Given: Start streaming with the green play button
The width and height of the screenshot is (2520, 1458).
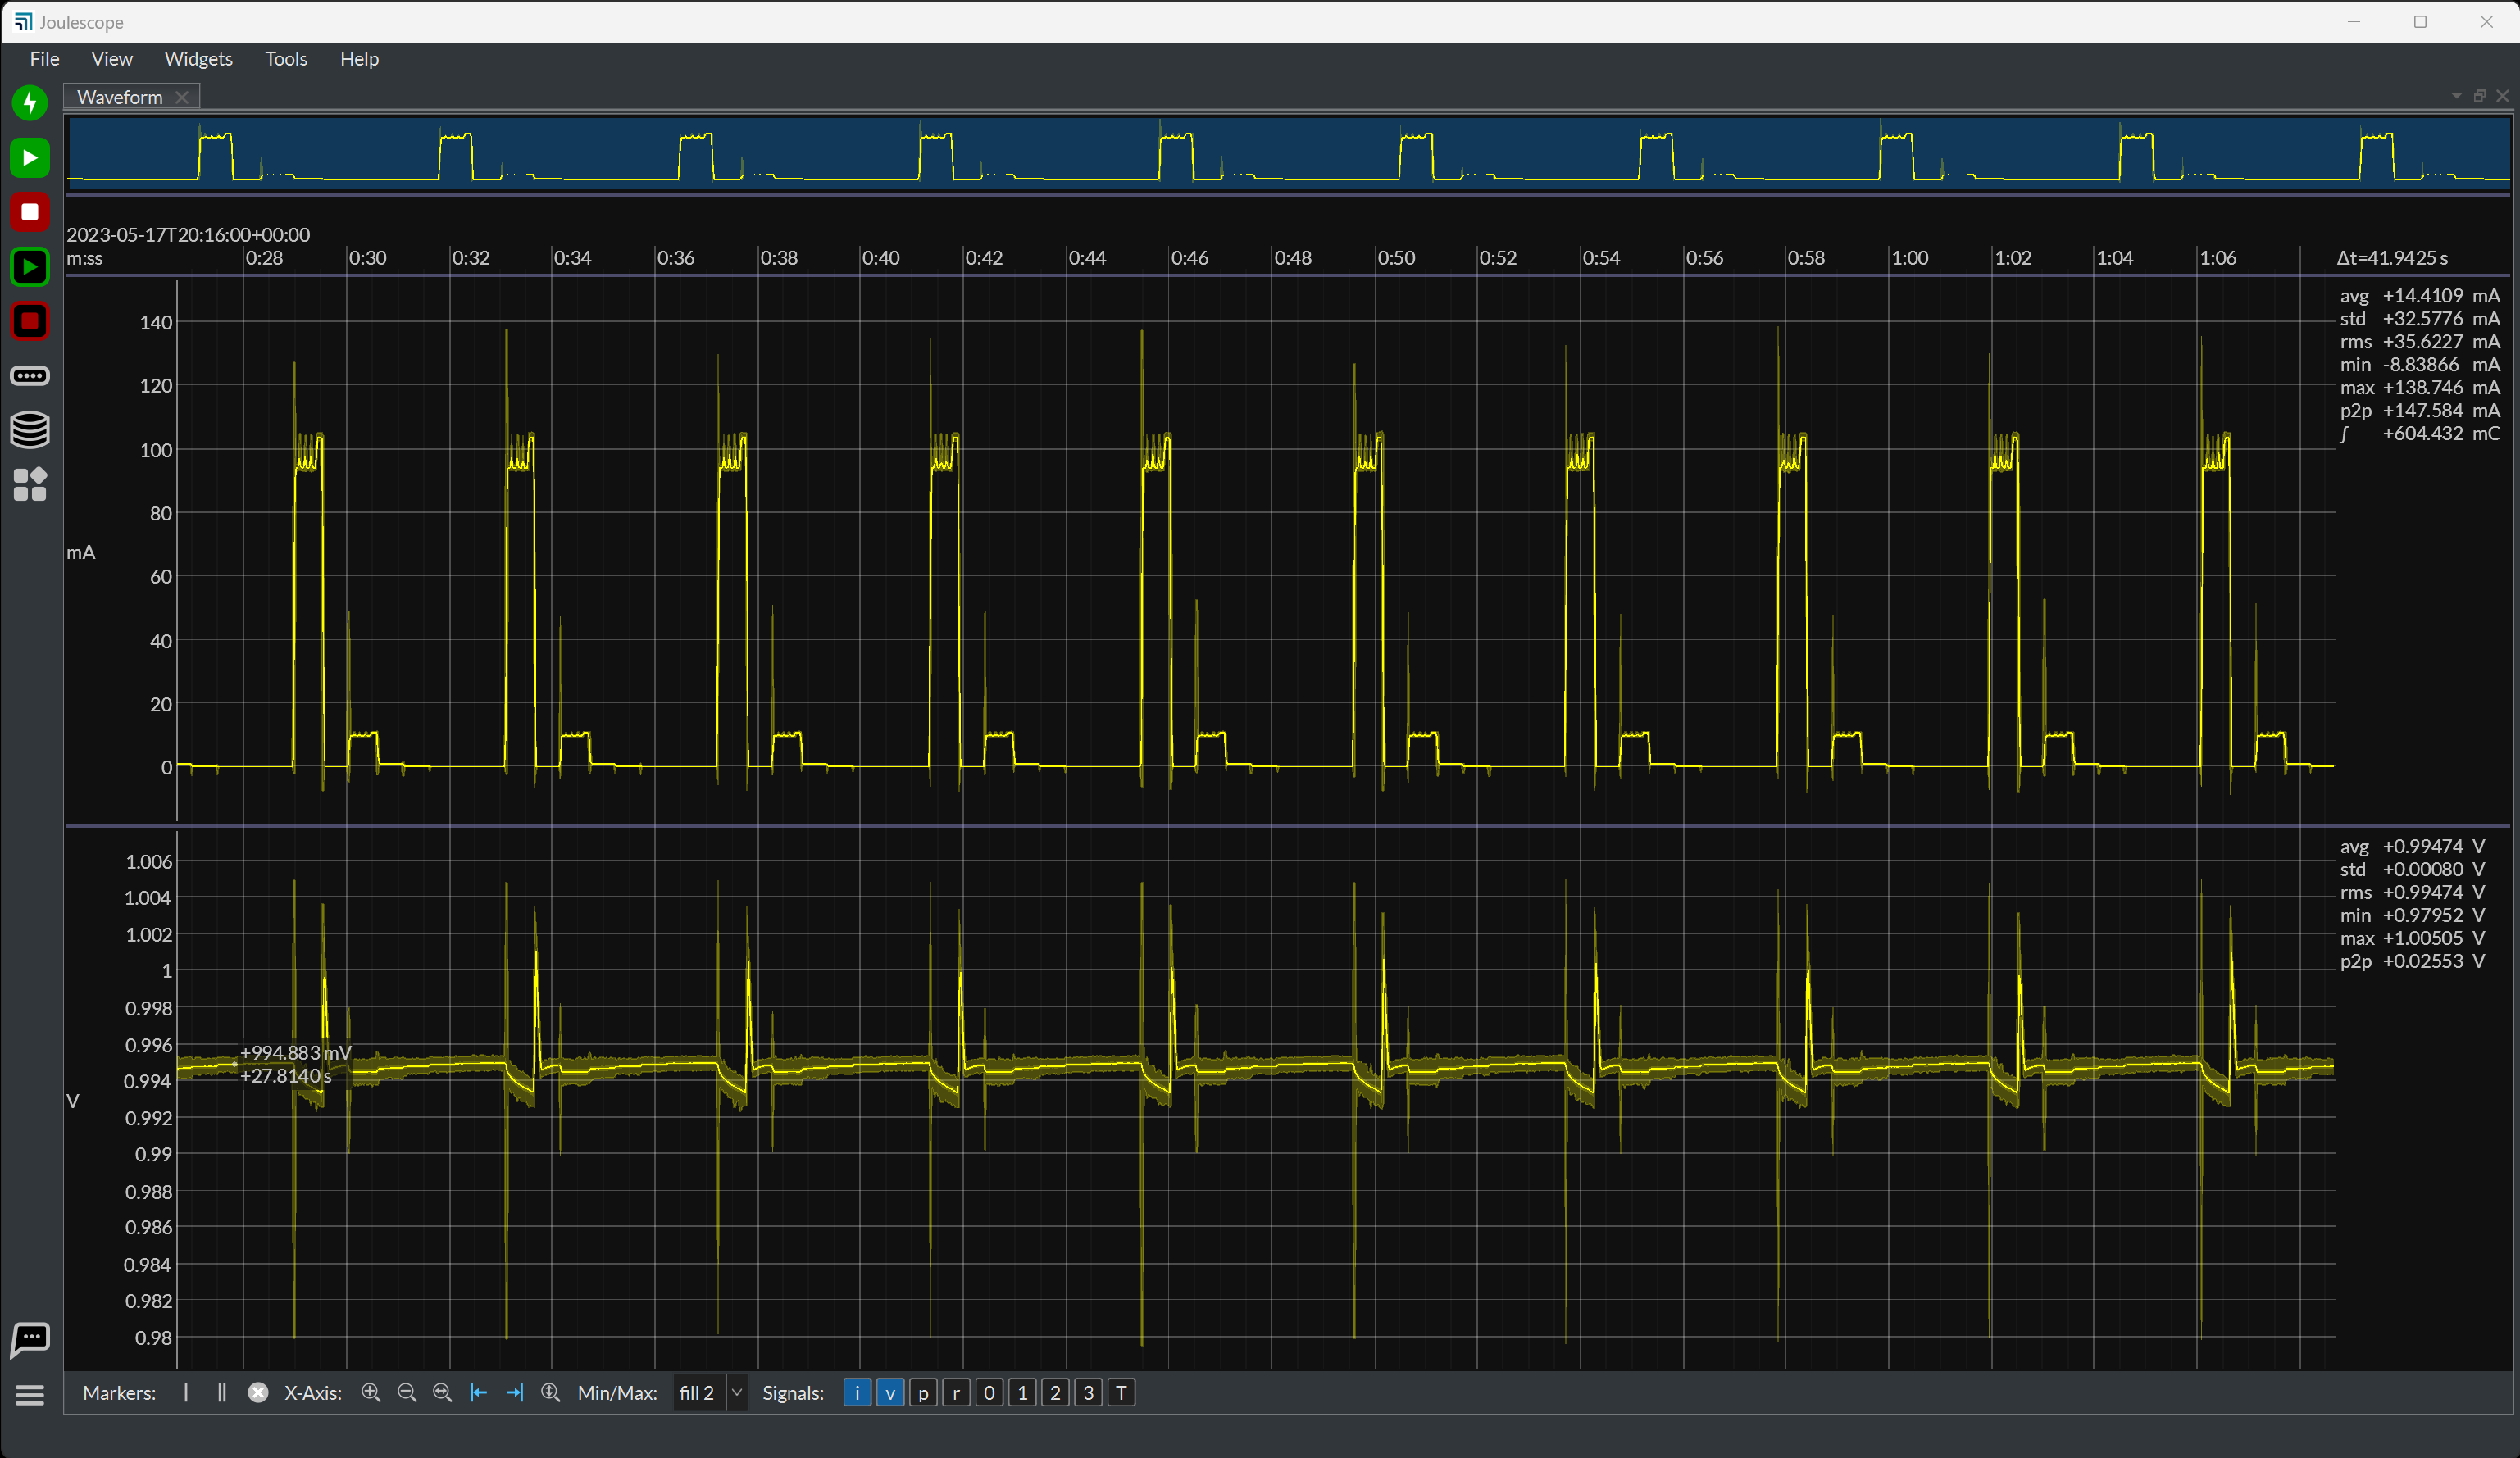Looking at the screenshot, I should pyautogui.click(x=30, y=158).
